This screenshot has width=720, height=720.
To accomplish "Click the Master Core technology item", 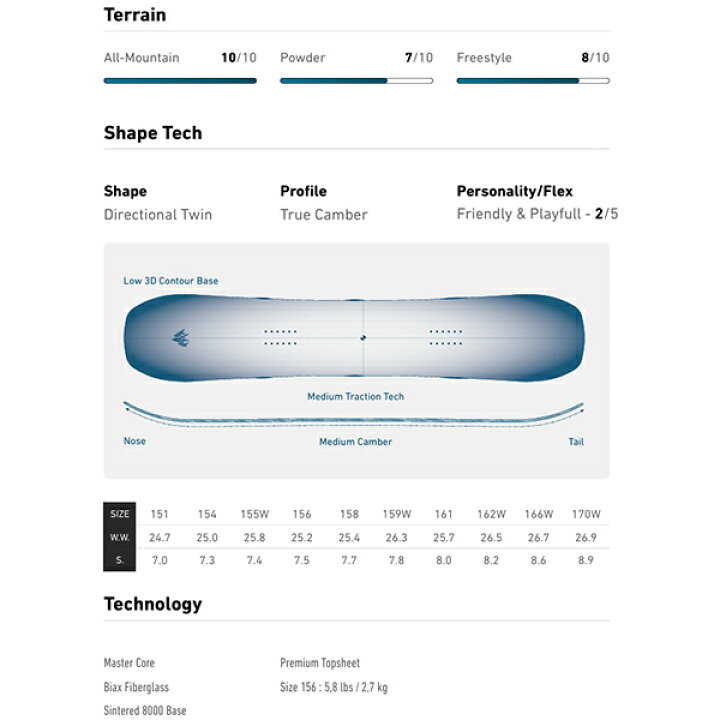I will click(x=129, y=663).
